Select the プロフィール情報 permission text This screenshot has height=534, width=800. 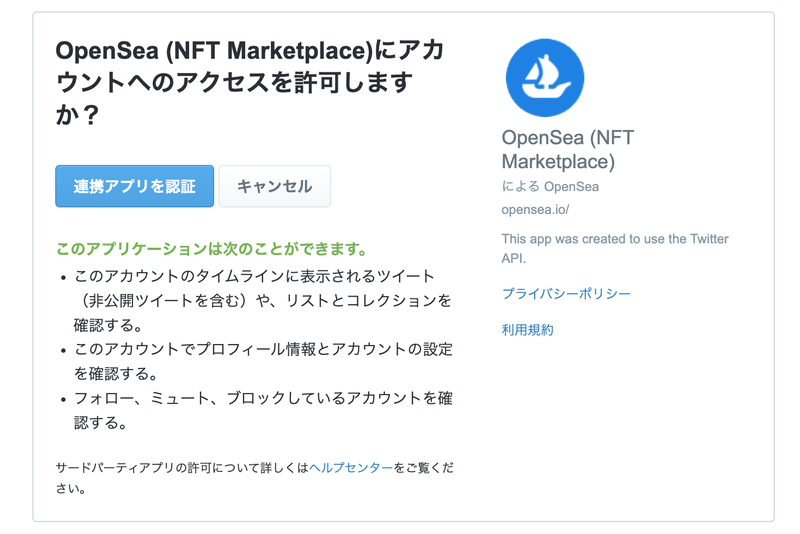[x=263, y=361]
